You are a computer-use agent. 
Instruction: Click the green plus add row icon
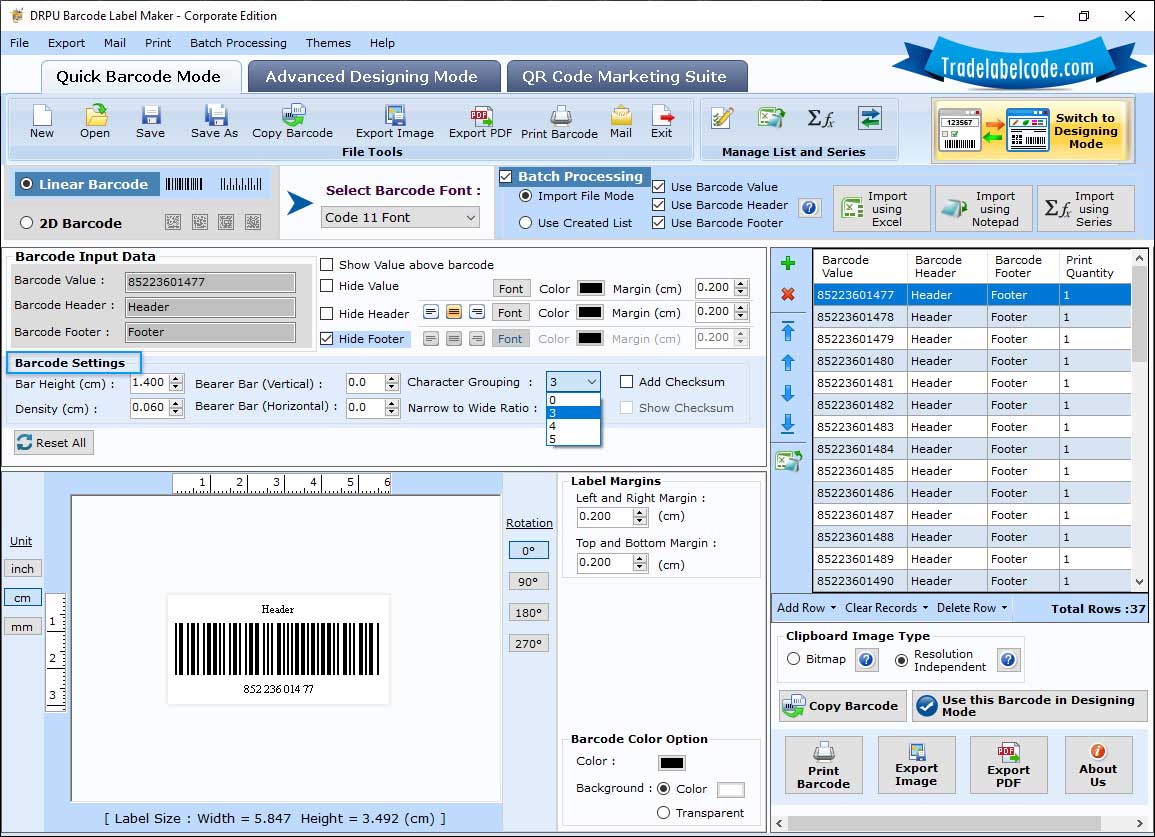coord(788,264)
